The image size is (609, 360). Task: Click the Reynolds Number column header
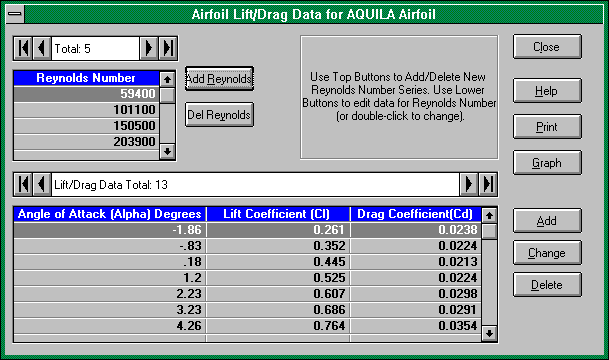click(x=87, y=78)
